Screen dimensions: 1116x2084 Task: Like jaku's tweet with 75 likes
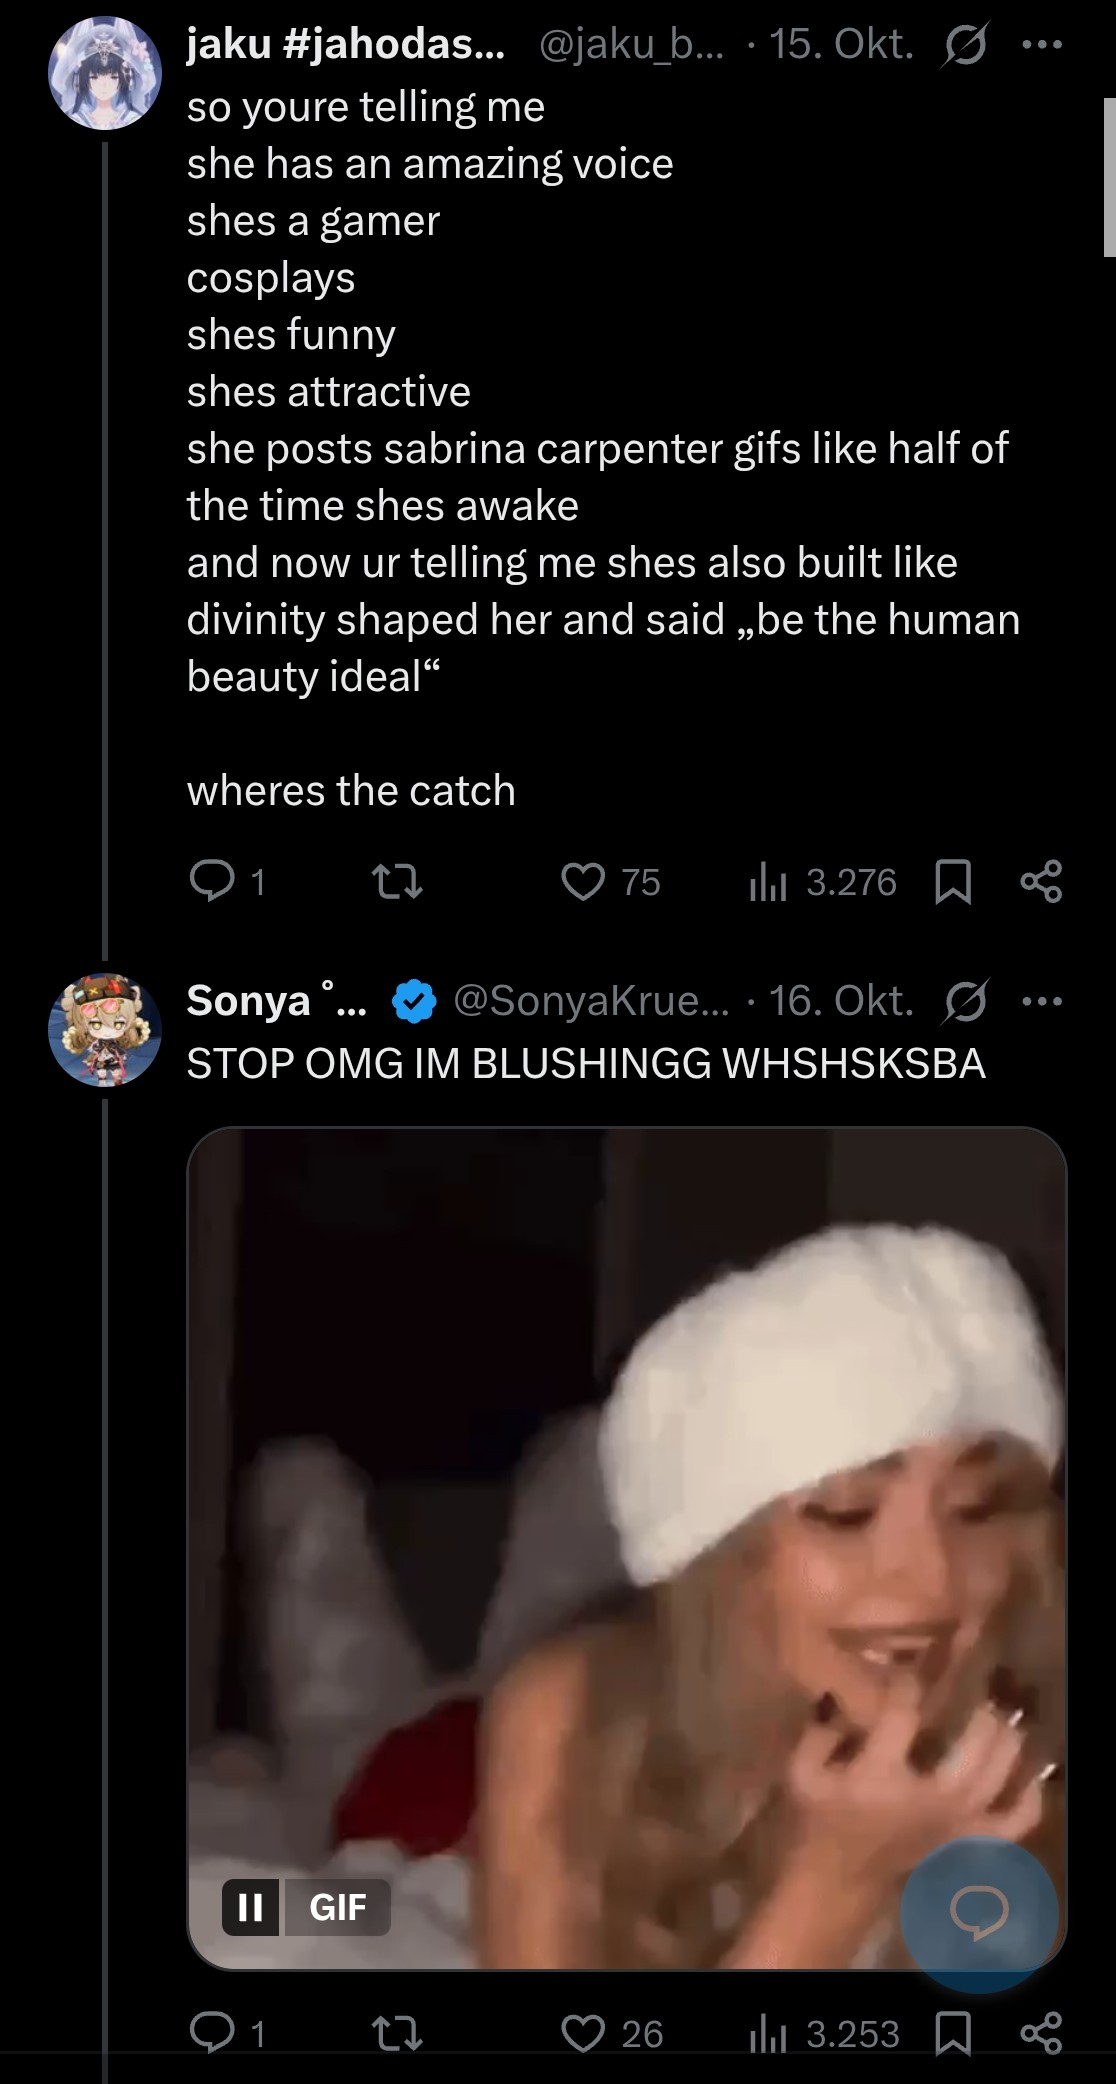(583, 882)
